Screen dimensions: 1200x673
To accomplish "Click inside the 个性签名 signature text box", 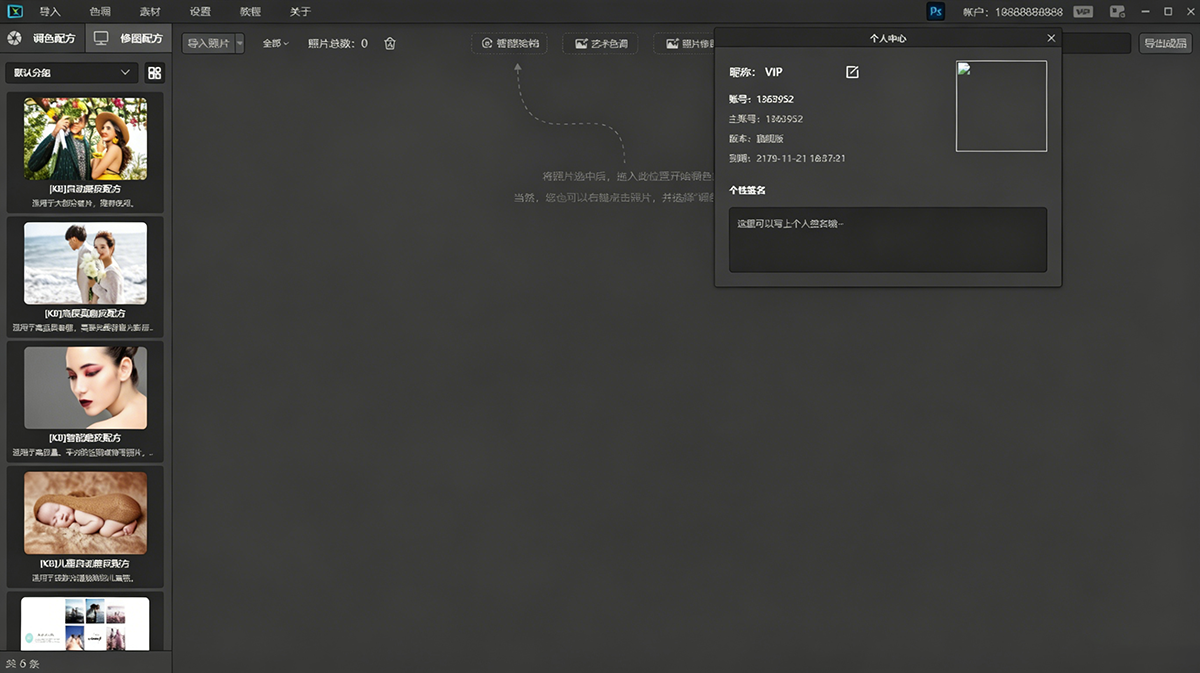I will pyautogui.click(x=888, y=240).
